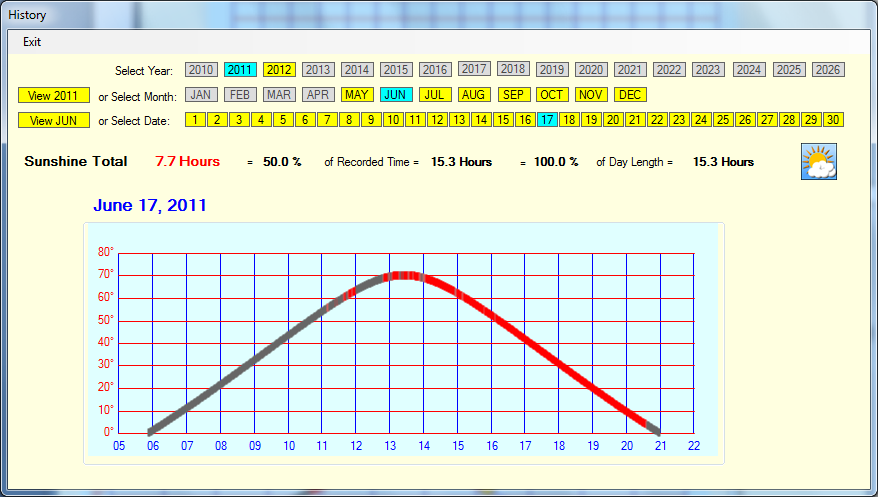Select year 2020
Screen dimensions: 878x497
[591, 69]
